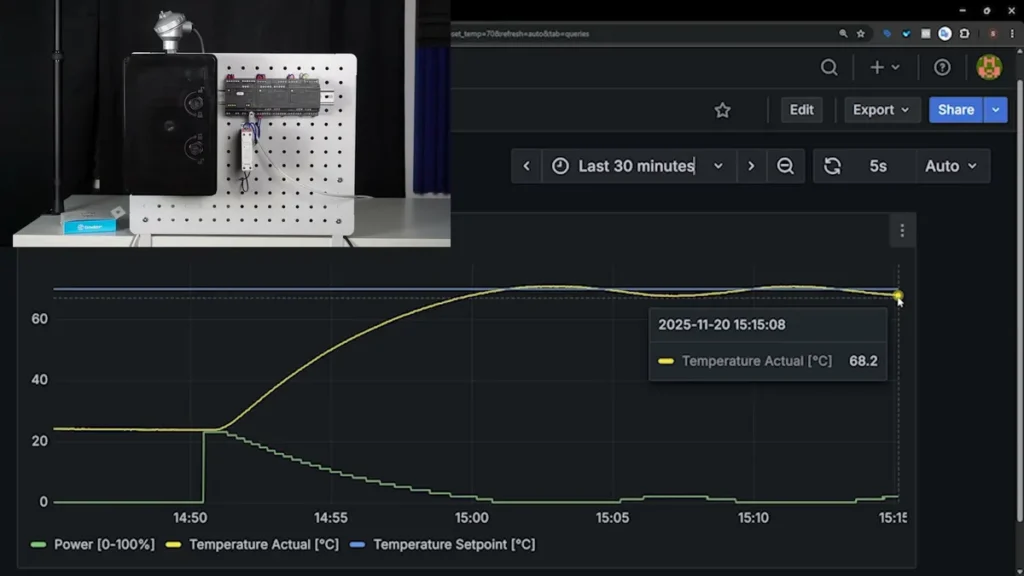Image resolution: width=1024 pixels, height=576 pixels.
Task: Click the blue Temperature Setpoint color swatch
Action: pyautogui.click(x=357, y=545)
